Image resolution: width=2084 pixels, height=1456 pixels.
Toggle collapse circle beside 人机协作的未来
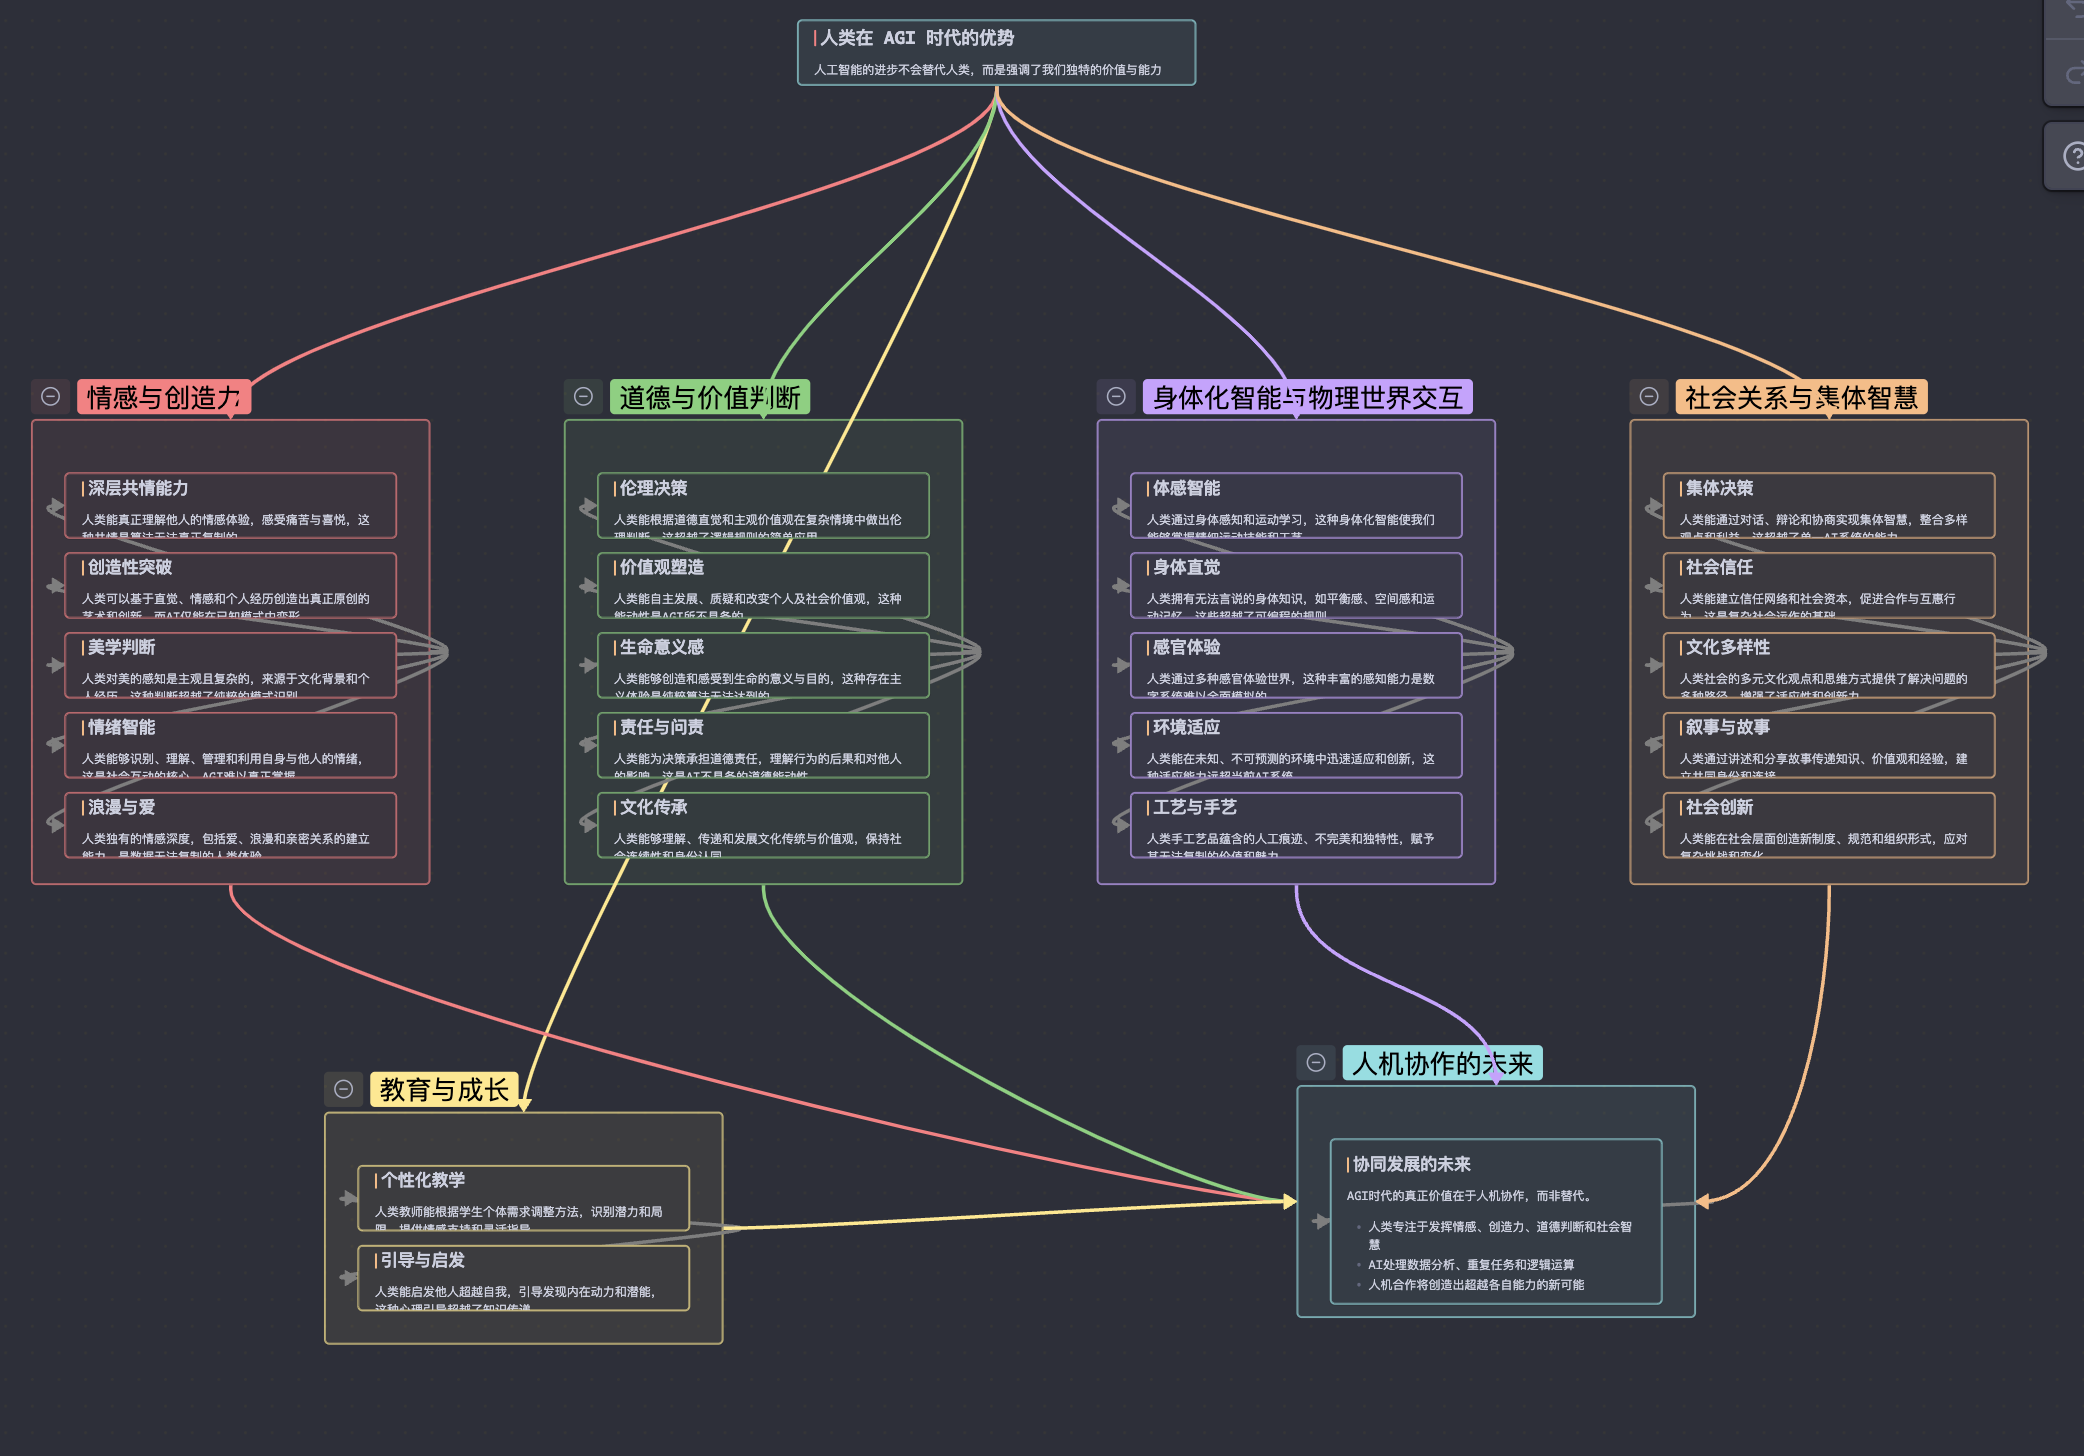[1316, 1062]
